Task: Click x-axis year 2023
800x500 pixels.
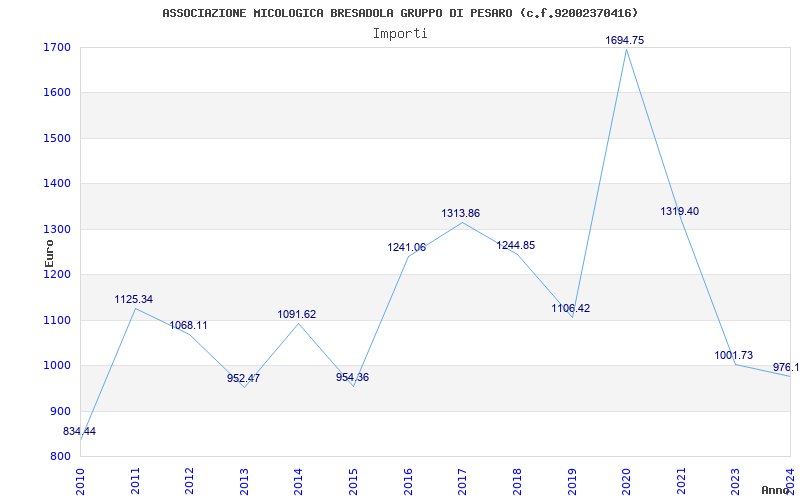Action: click(x=735, y=482)
